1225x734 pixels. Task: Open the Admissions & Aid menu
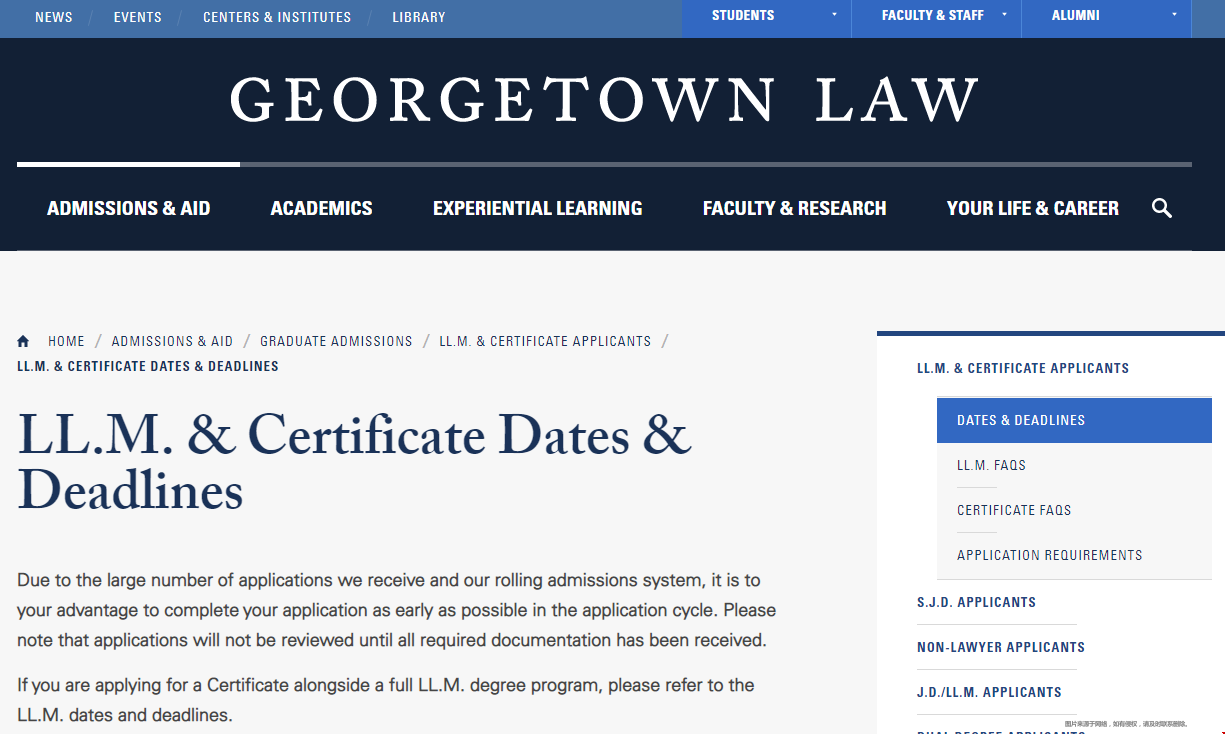click(129, 208)
